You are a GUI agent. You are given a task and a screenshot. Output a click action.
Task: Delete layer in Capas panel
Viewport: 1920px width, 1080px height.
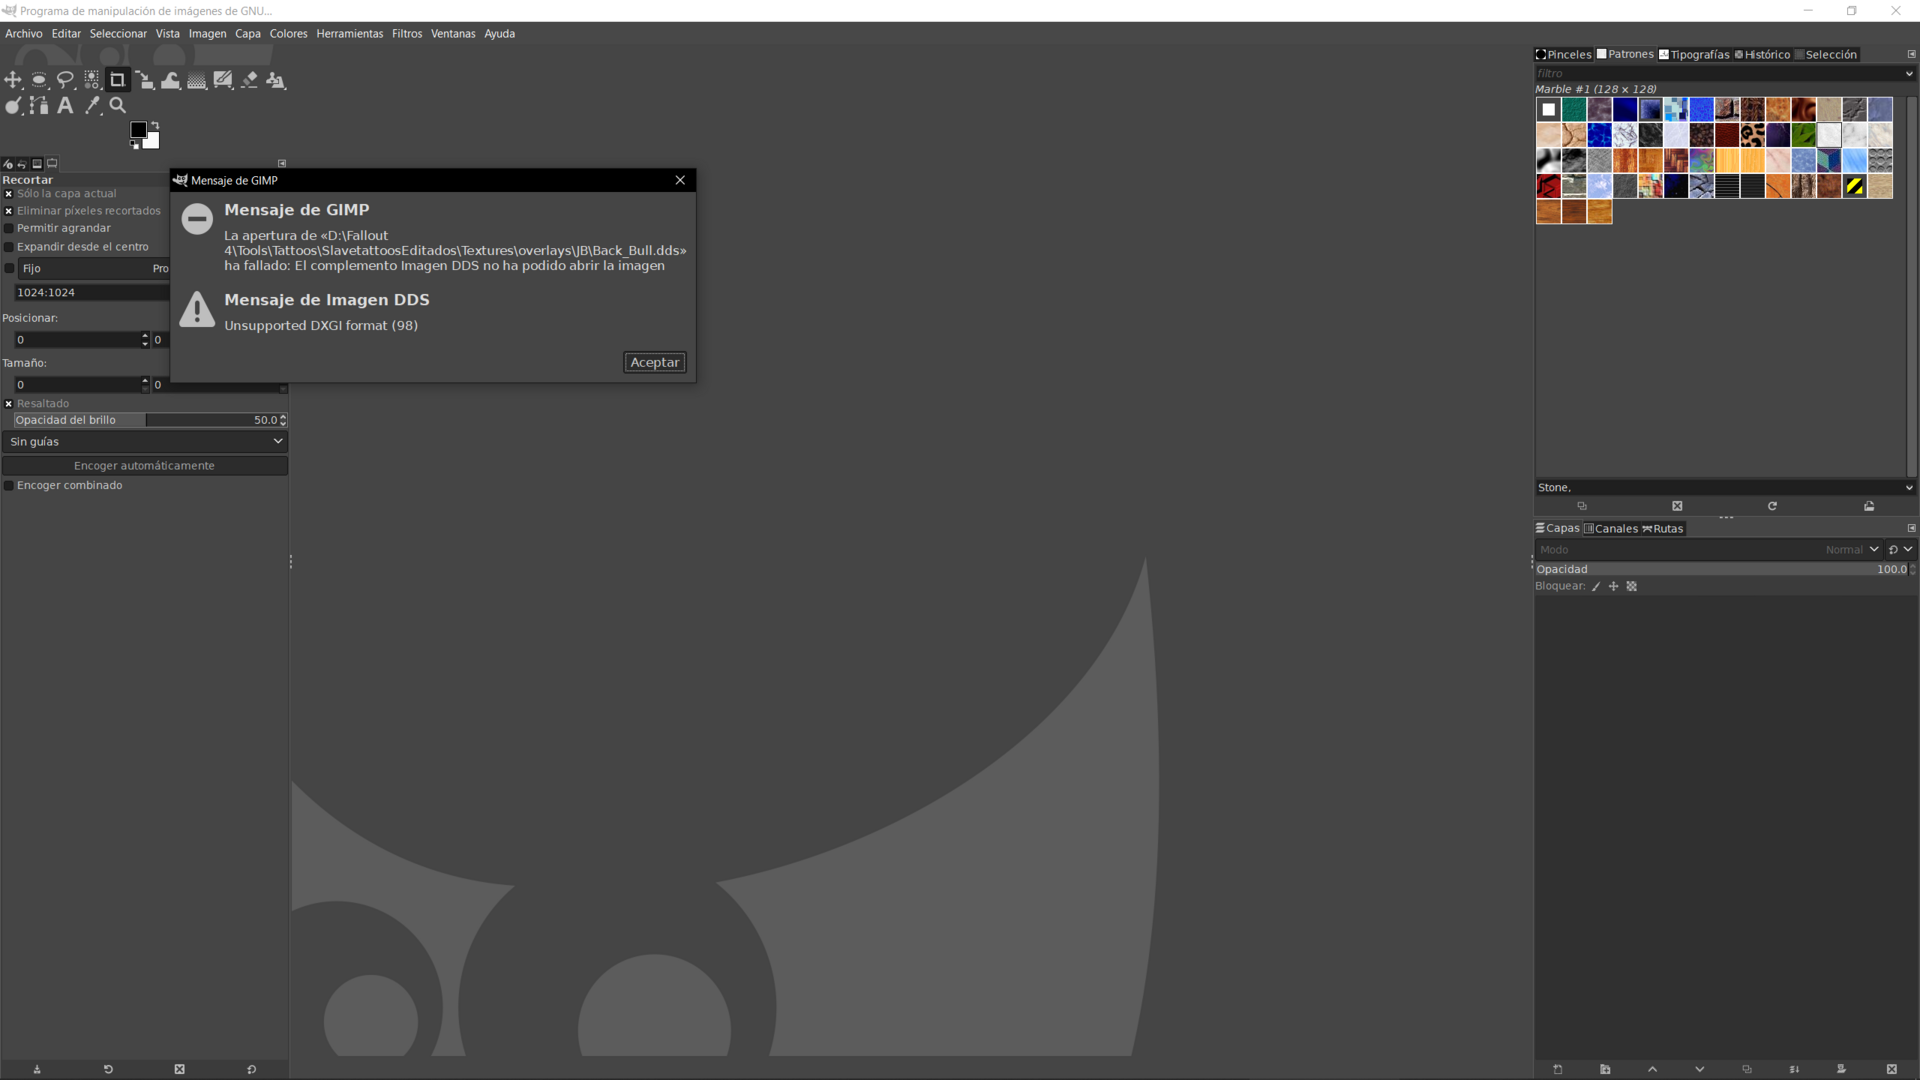(1891, 1069)
